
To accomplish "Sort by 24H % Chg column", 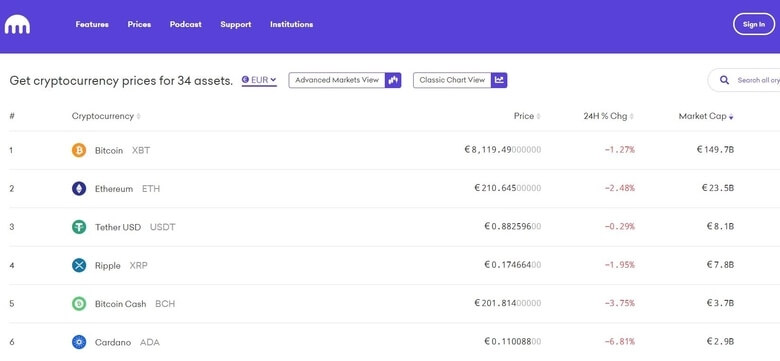I will pyautogui.click(x=608, y=116).
